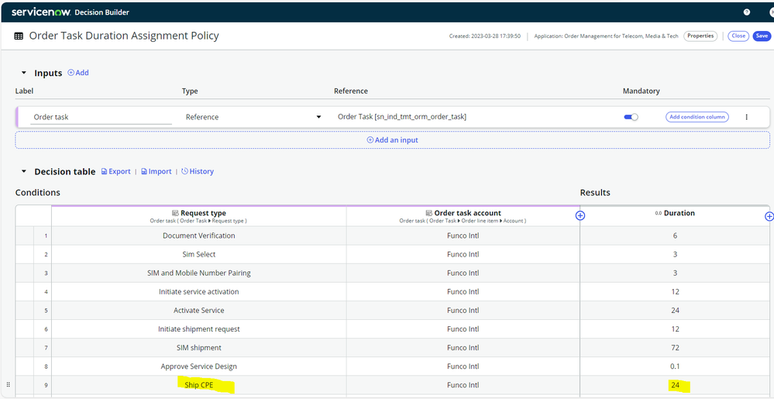
Task: Select the Initiate shipment request cell
Action: pyautogui.click(x=198, y=329)
